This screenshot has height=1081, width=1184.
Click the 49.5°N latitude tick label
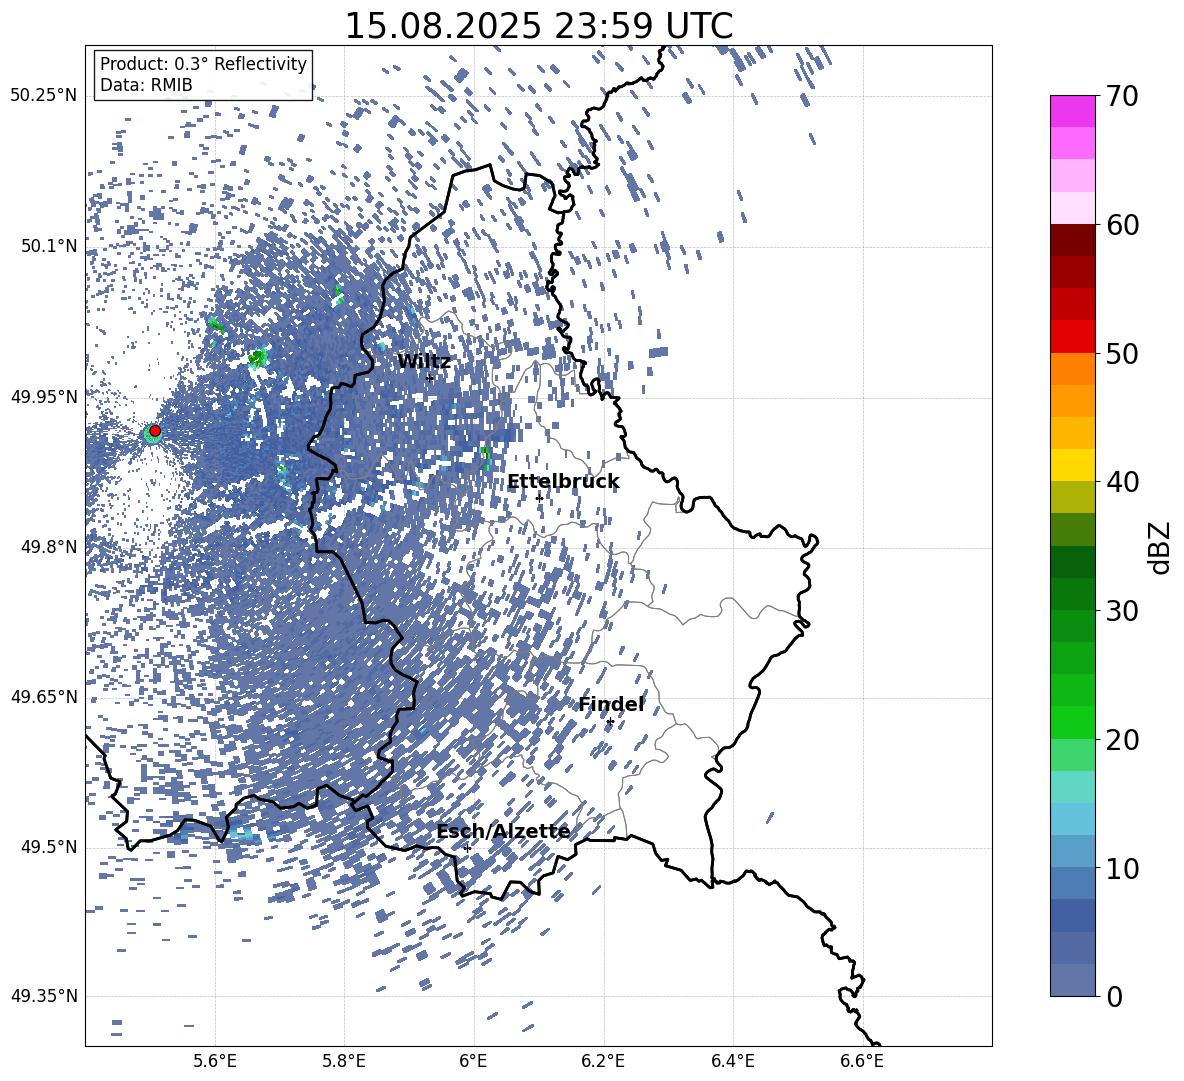tap(48, 847)
